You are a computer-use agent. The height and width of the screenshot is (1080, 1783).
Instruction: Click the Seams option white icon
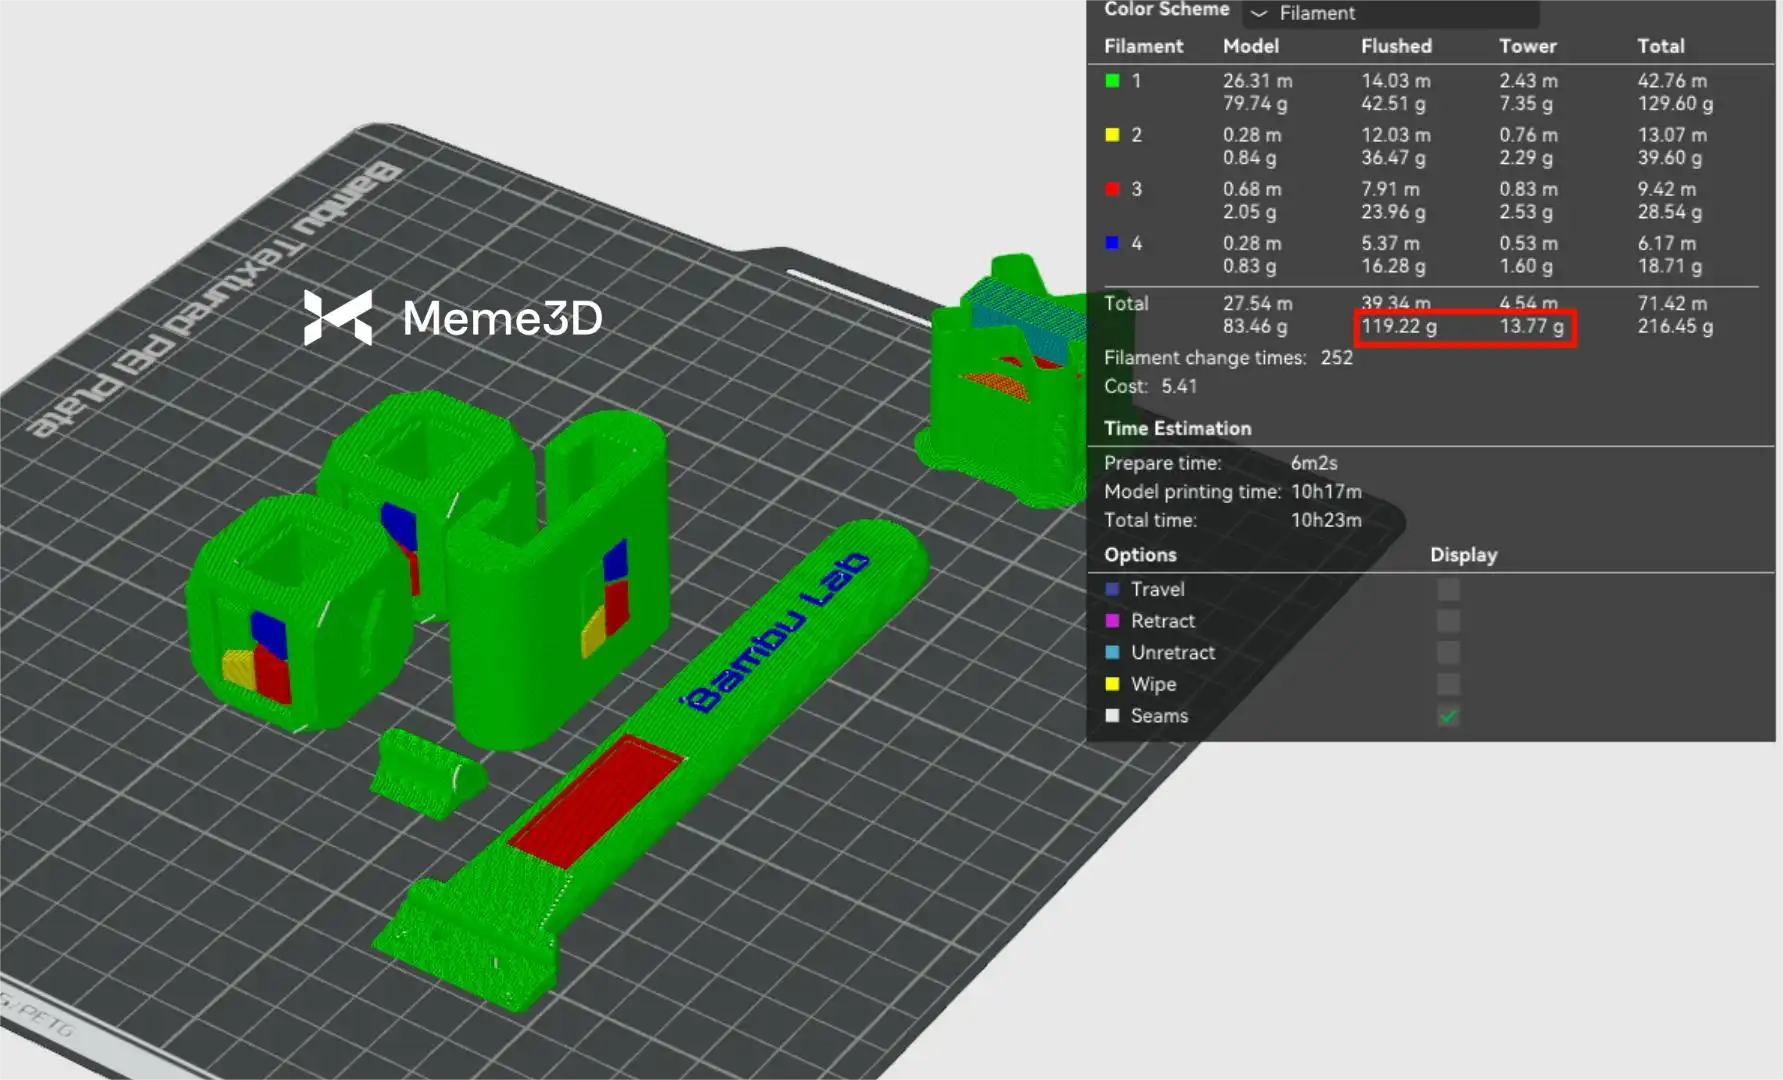(1112, 716)
